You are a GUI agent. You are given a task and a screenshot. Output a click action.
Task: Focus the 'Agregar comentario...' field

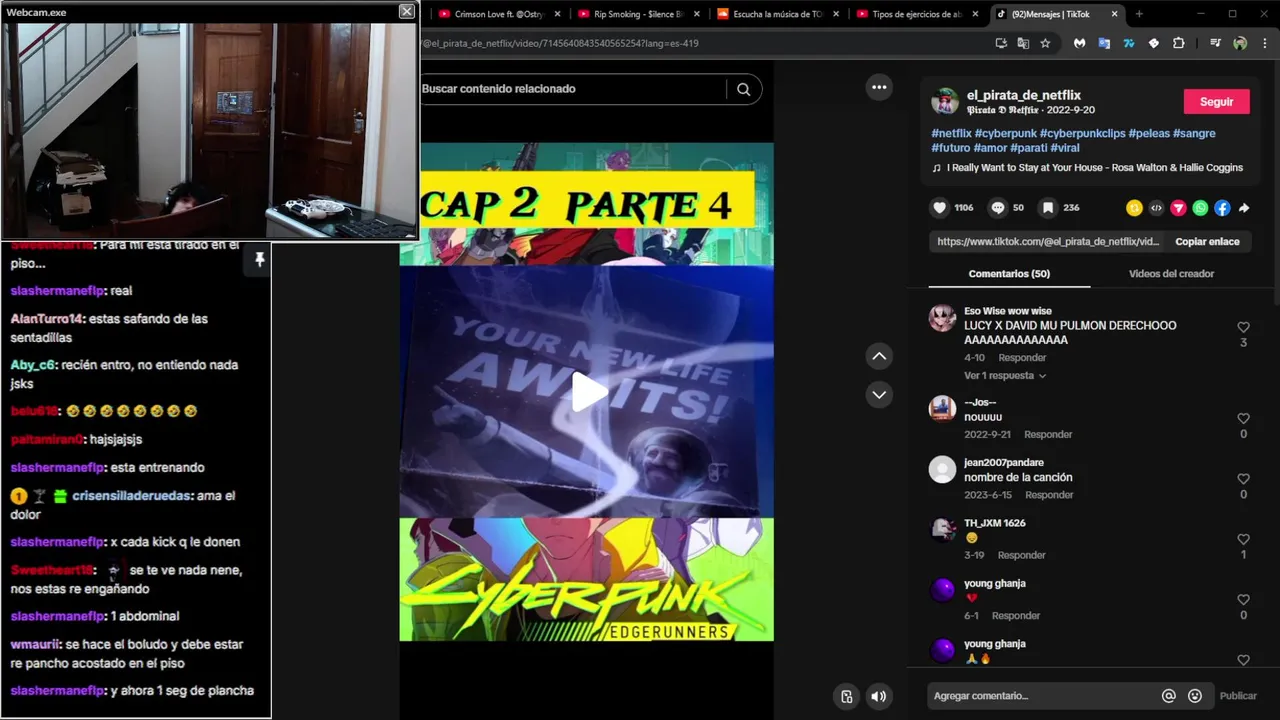[1040, 696]
